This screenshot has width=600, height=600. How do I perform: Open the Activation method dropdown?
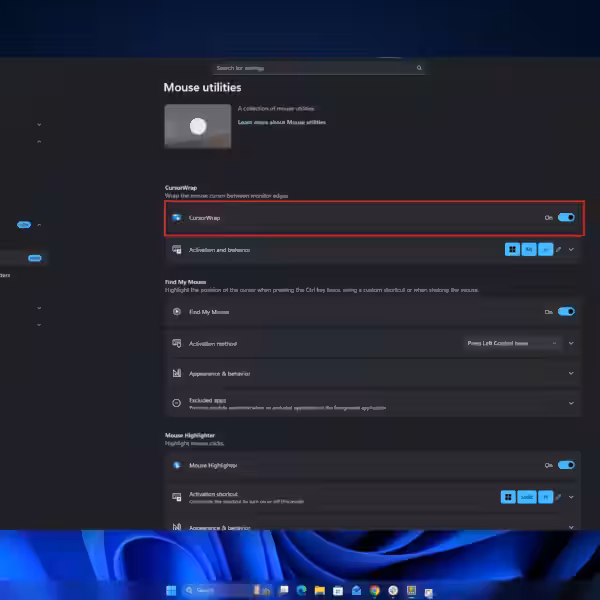513,343
